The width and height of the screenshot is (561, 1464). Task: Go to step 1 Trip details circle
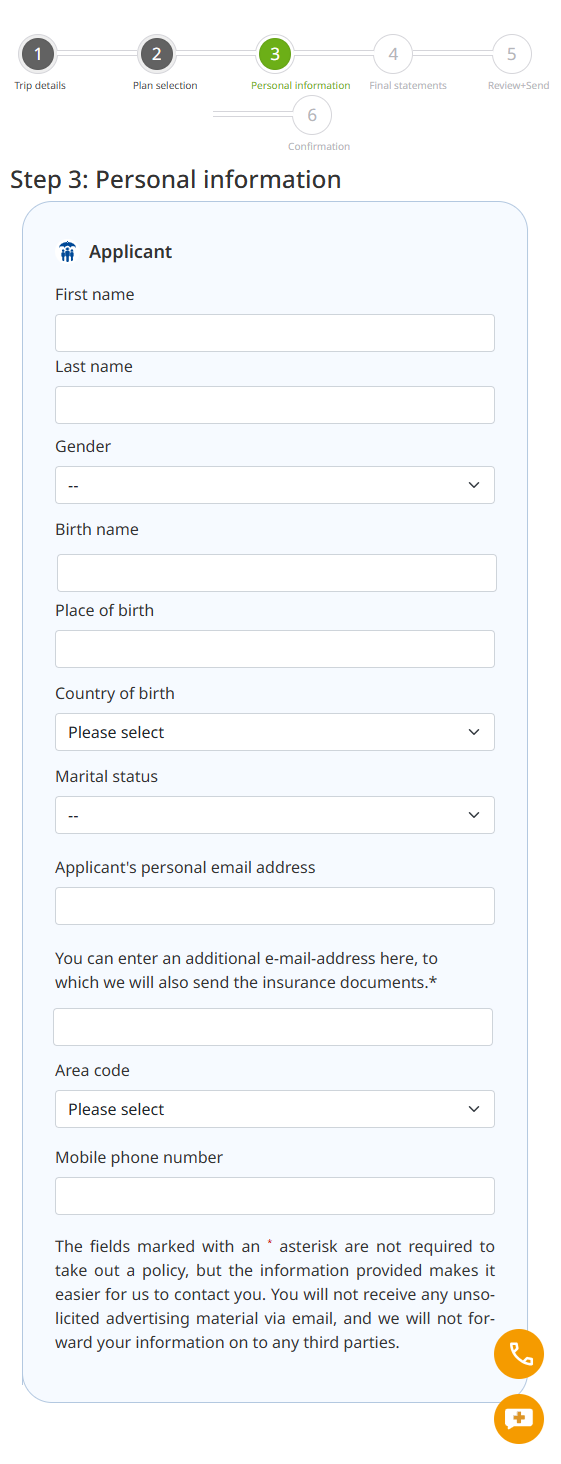pos(38,54)
